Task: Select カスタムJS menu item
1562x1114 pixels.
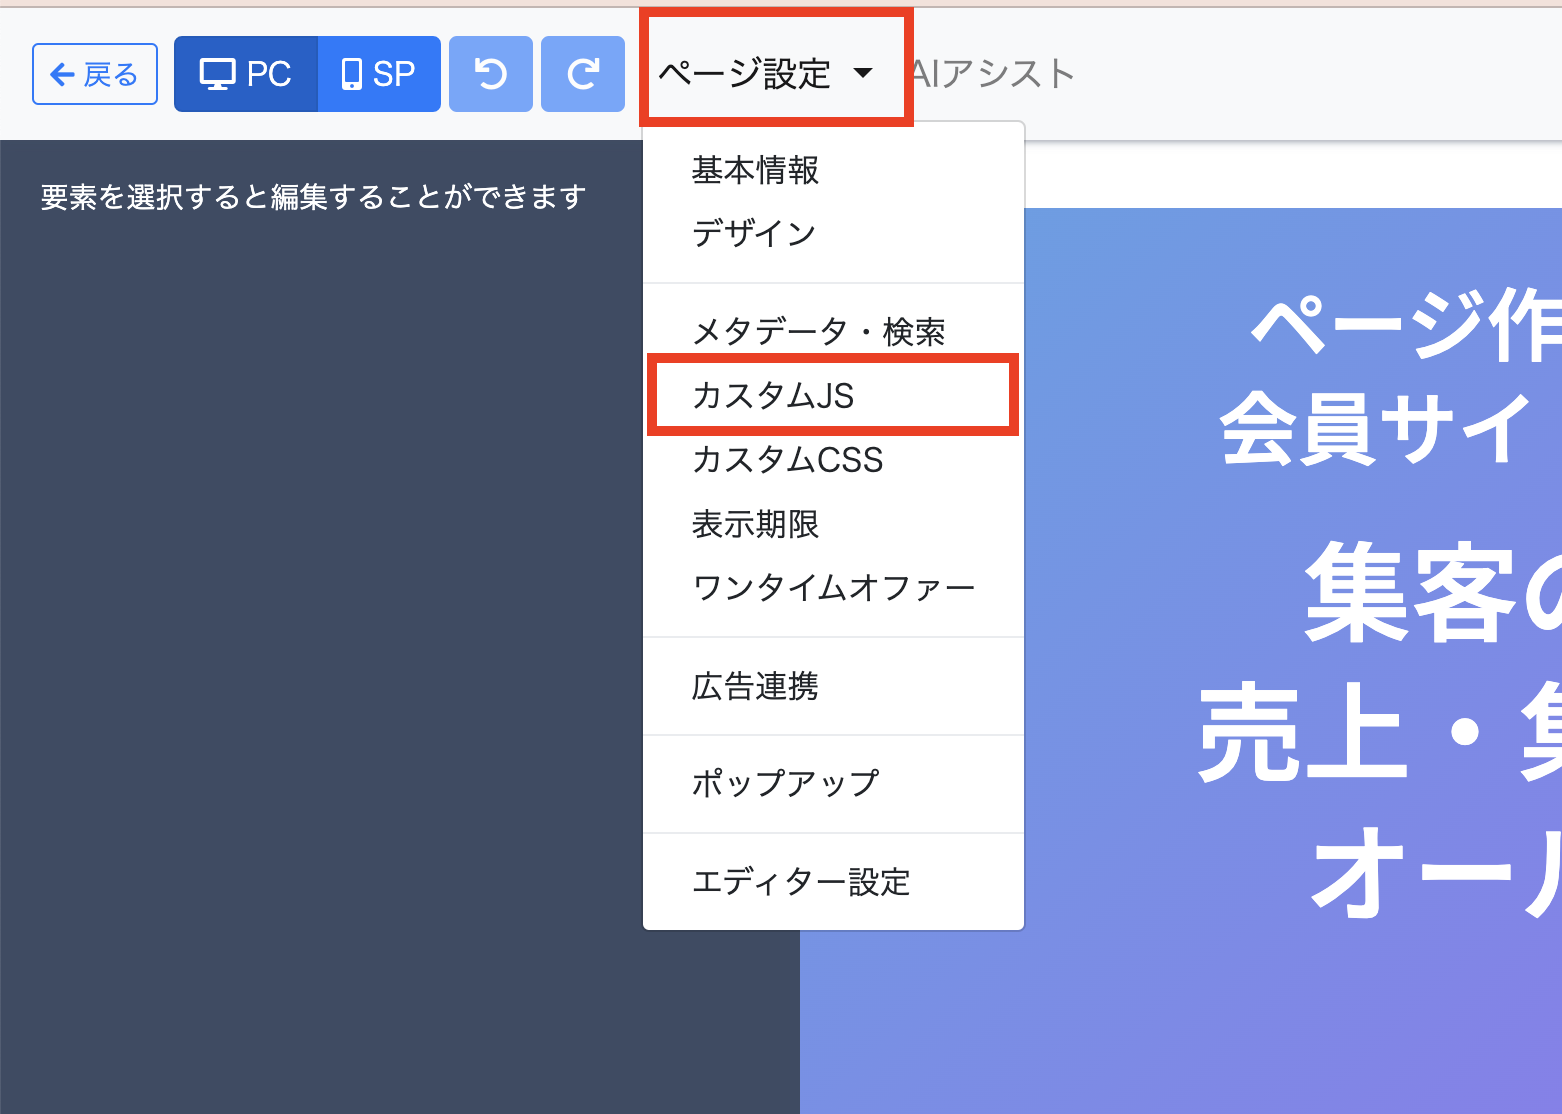Action: click(773, 396)
